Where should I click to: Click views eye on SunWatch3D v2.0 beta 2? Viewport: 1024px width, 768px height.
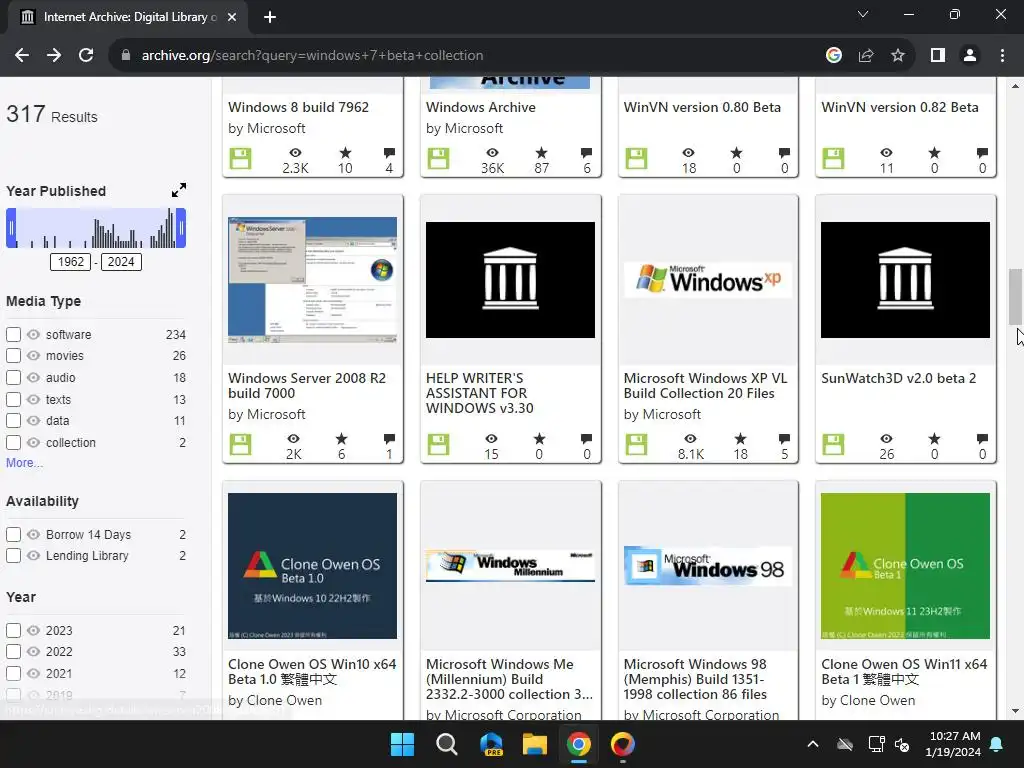(x=886, y=439)
